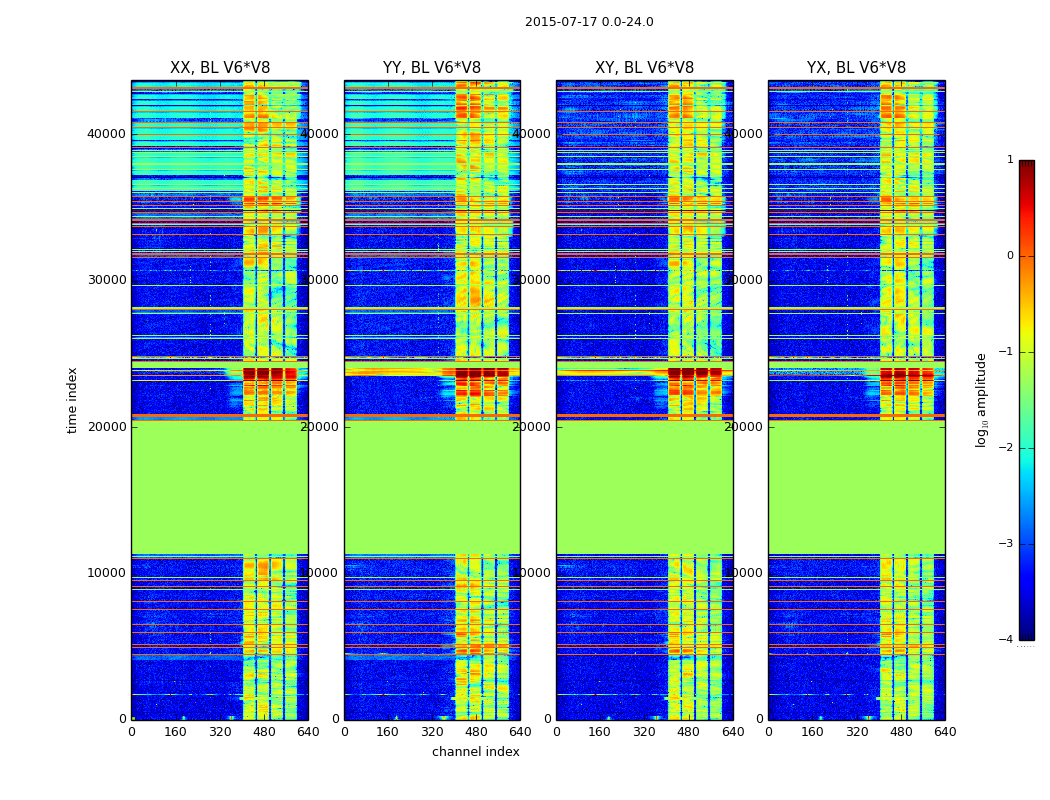This screenshot has width=1050, height=800.
Task: Click the figure title '2015-07-17 0.0-24.0'
Action: pos(589,22)
